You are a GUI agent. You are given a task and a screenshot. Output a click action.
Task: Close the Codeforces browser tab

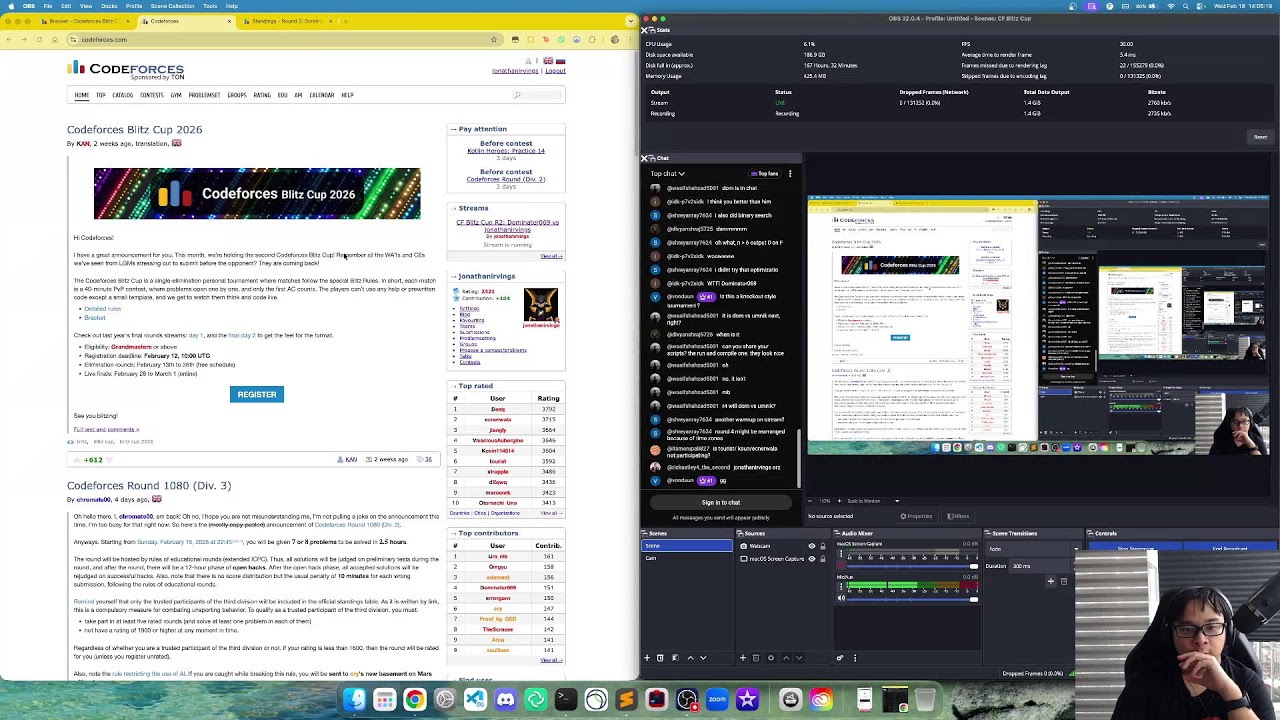(229, 21)
